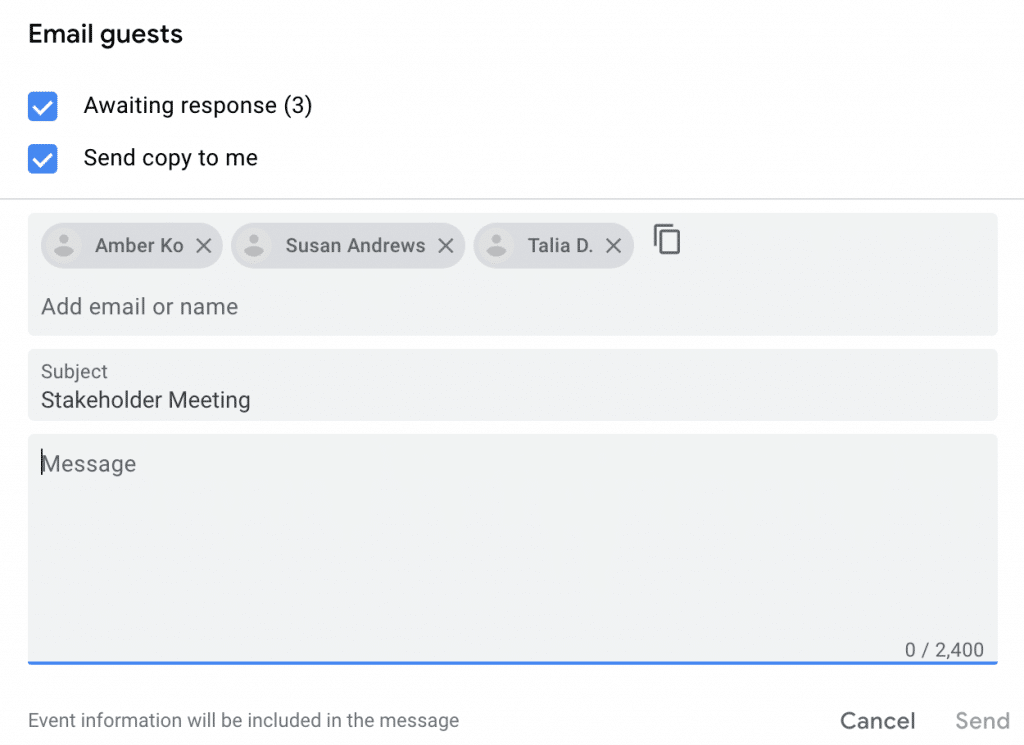This screenshot has height=745, width=1024.
Task: Toggle the Send copy to me checkbox
Action: (43, 158)
